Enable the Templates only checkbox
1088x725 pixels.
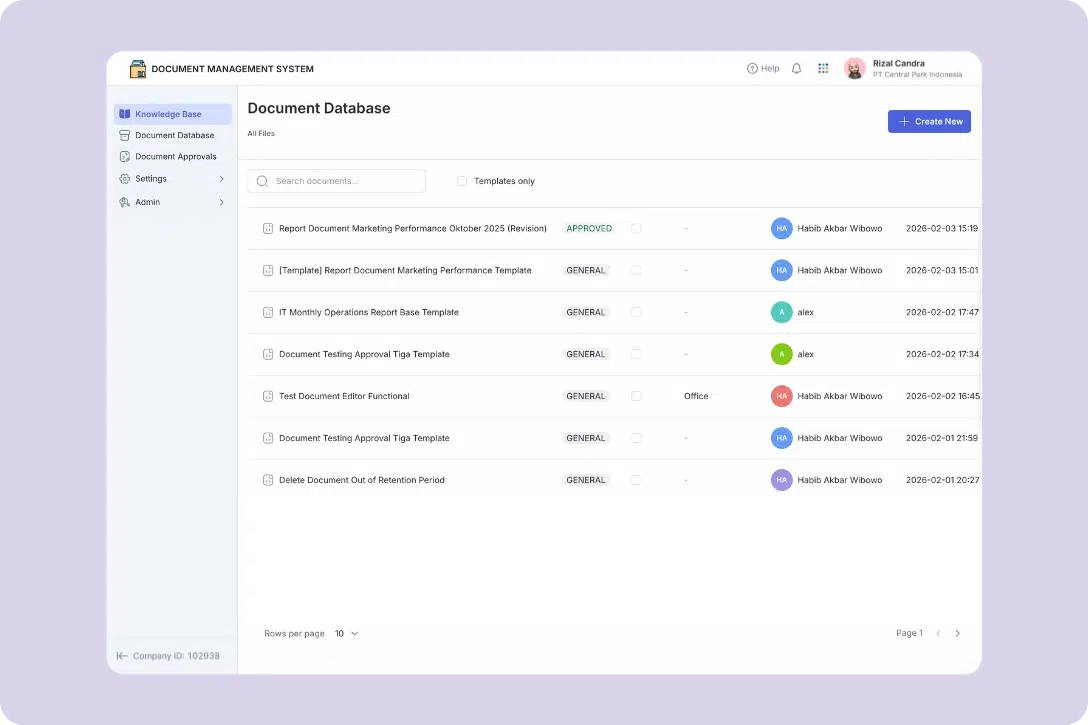click(x=461, y=181)
